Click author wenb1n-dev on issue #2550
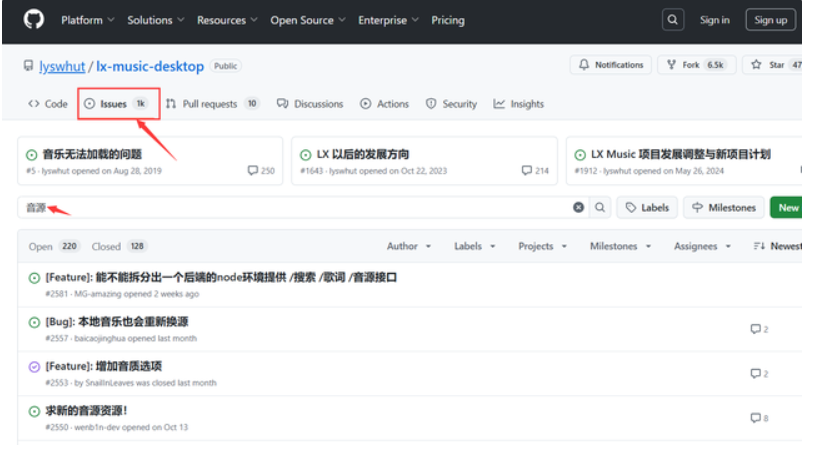Screen dimensions: 828x471 [x=97, y=427]
